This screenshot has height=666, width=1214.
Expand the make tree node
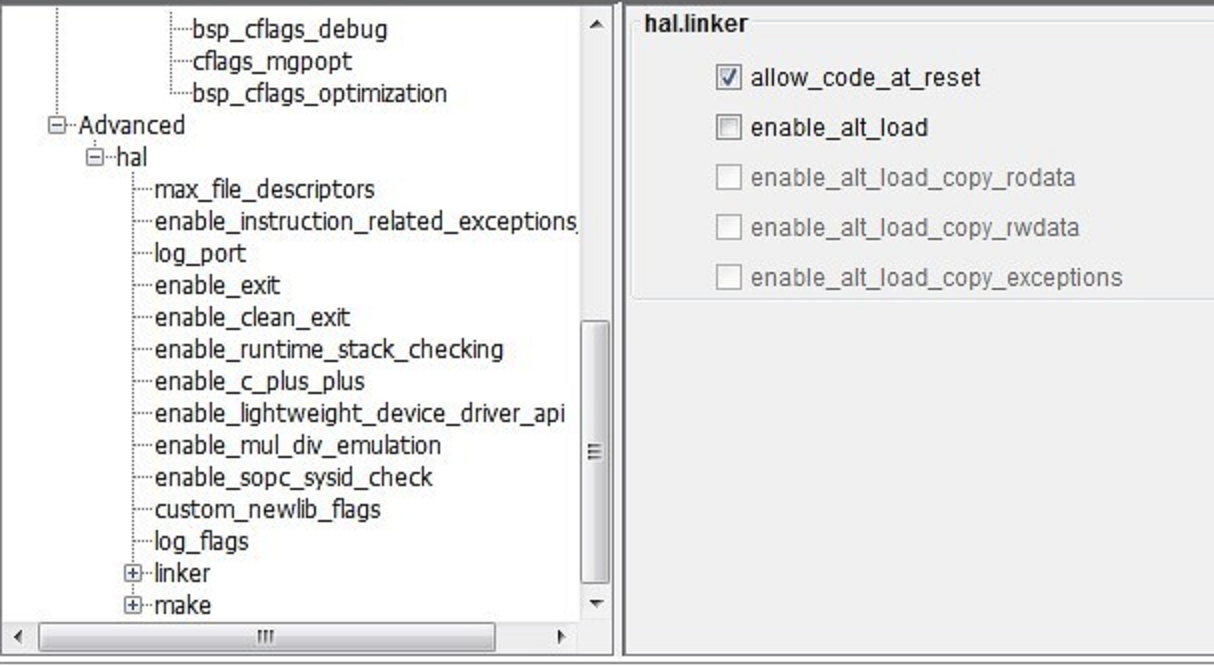[x=132, y=605]
